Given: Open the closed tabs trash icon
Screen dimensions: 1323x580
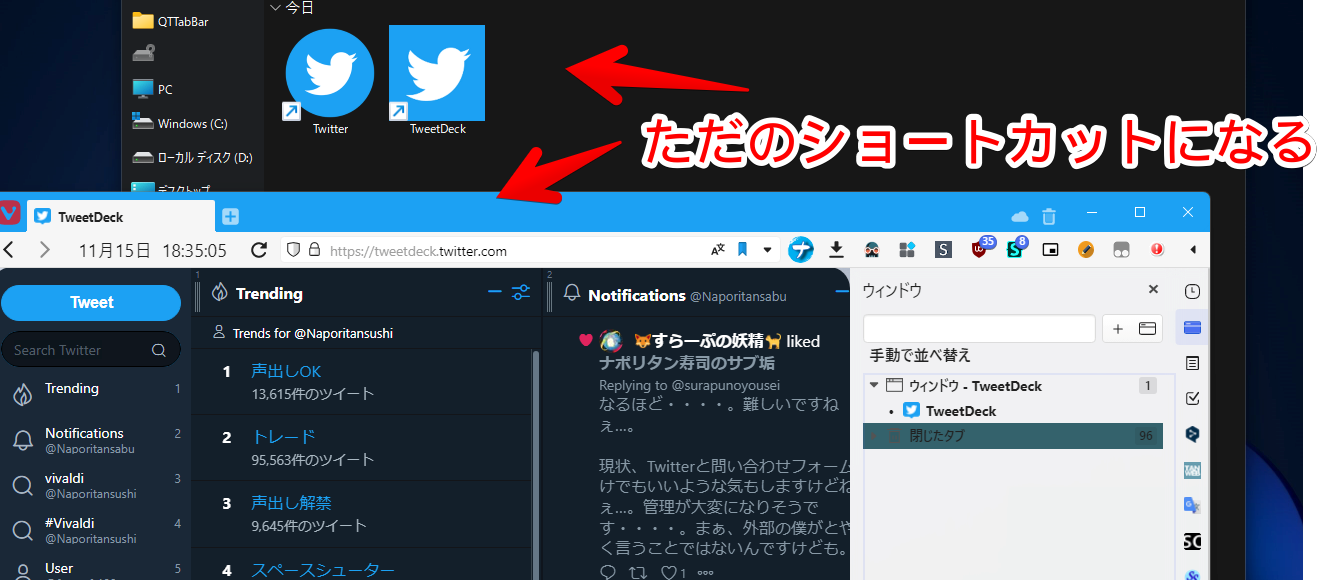Looking at the screenshot, I should (x=1049, y=216).
